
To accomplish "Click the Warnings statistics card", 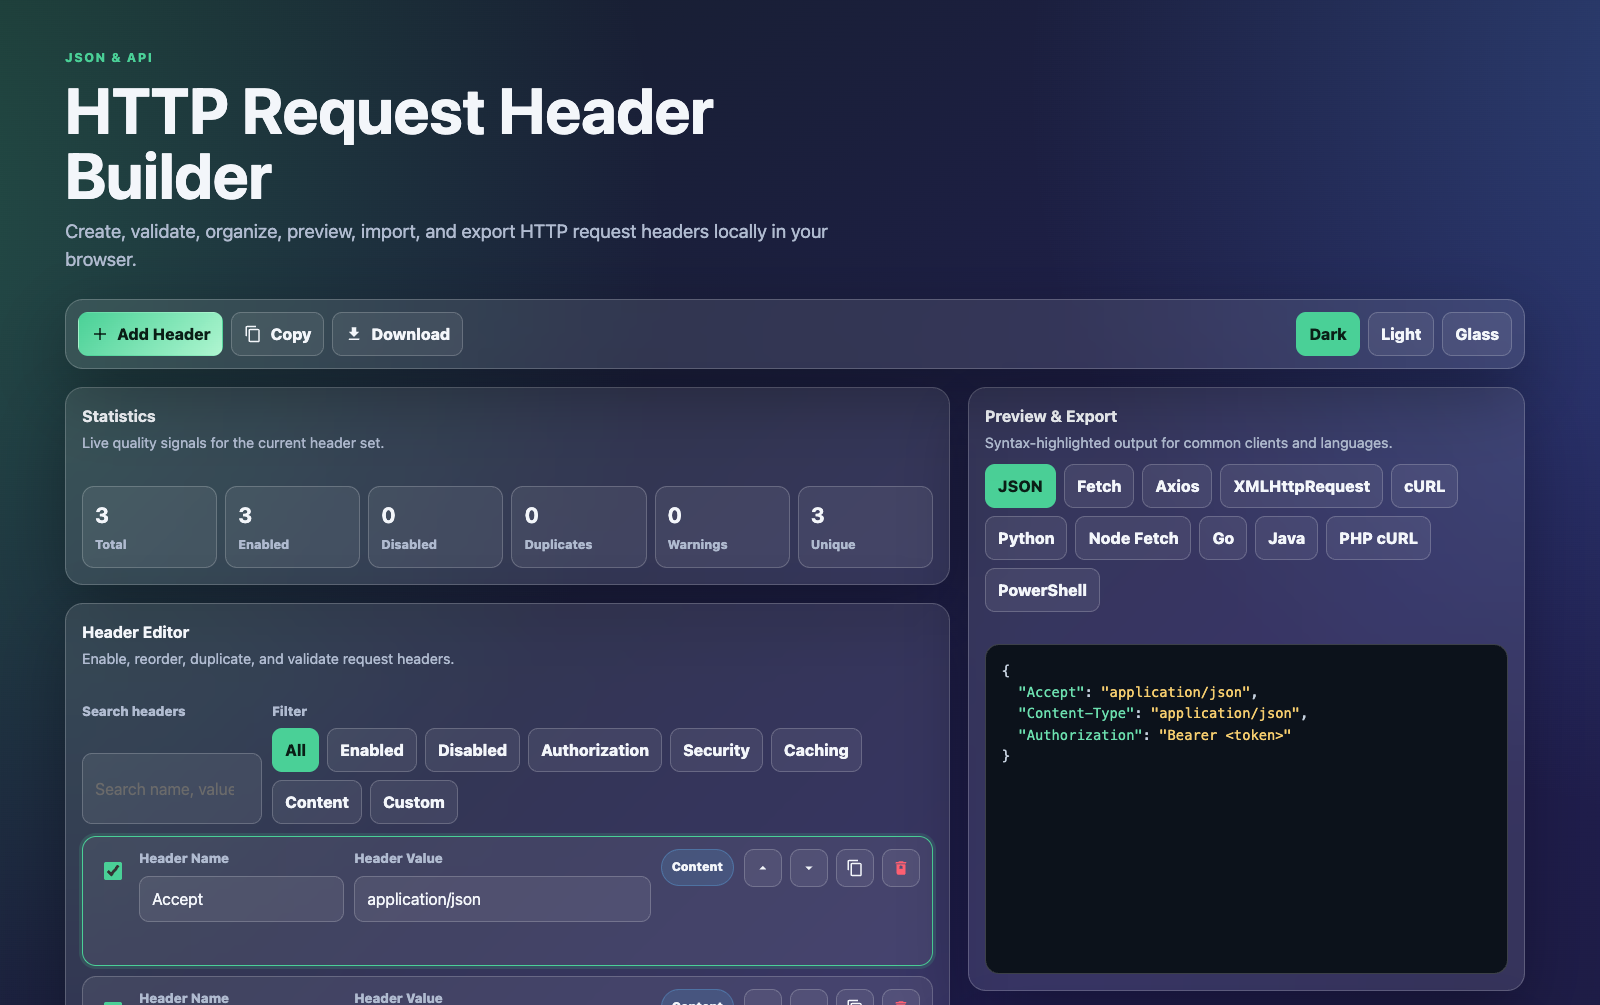I will (722, 527).
